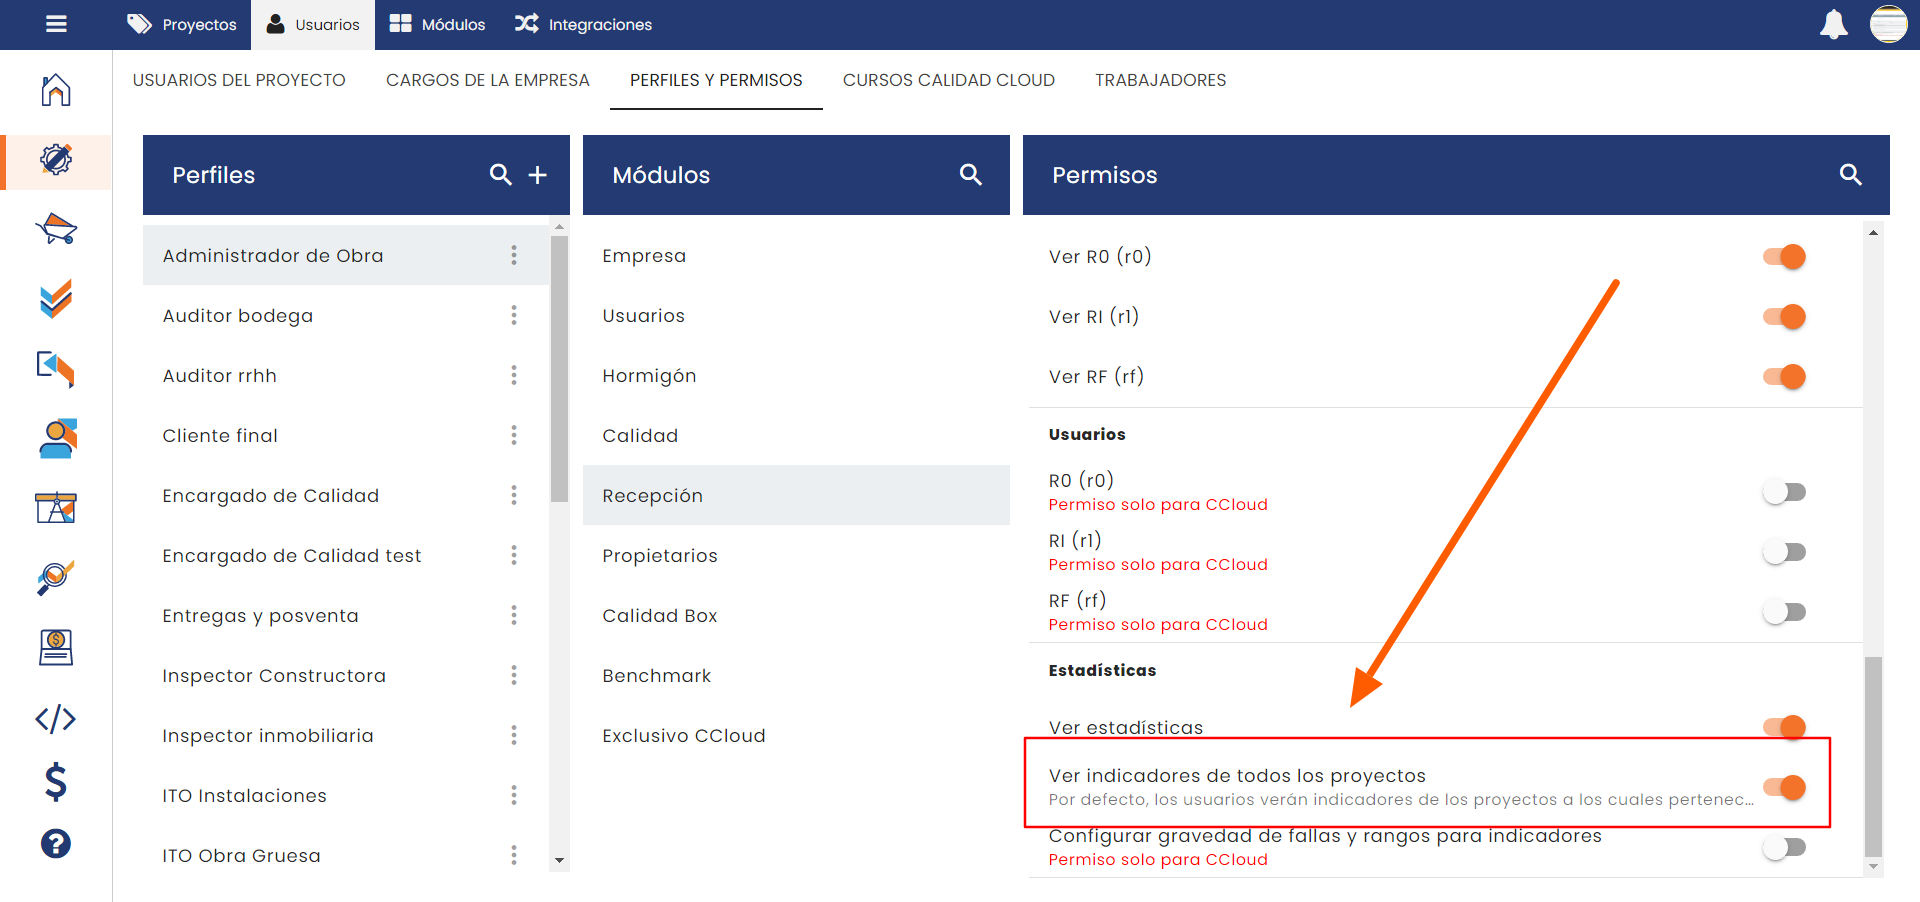Click the help question mark icon
The width and height of the screenshot is (1920, 902).
[56, 844]
